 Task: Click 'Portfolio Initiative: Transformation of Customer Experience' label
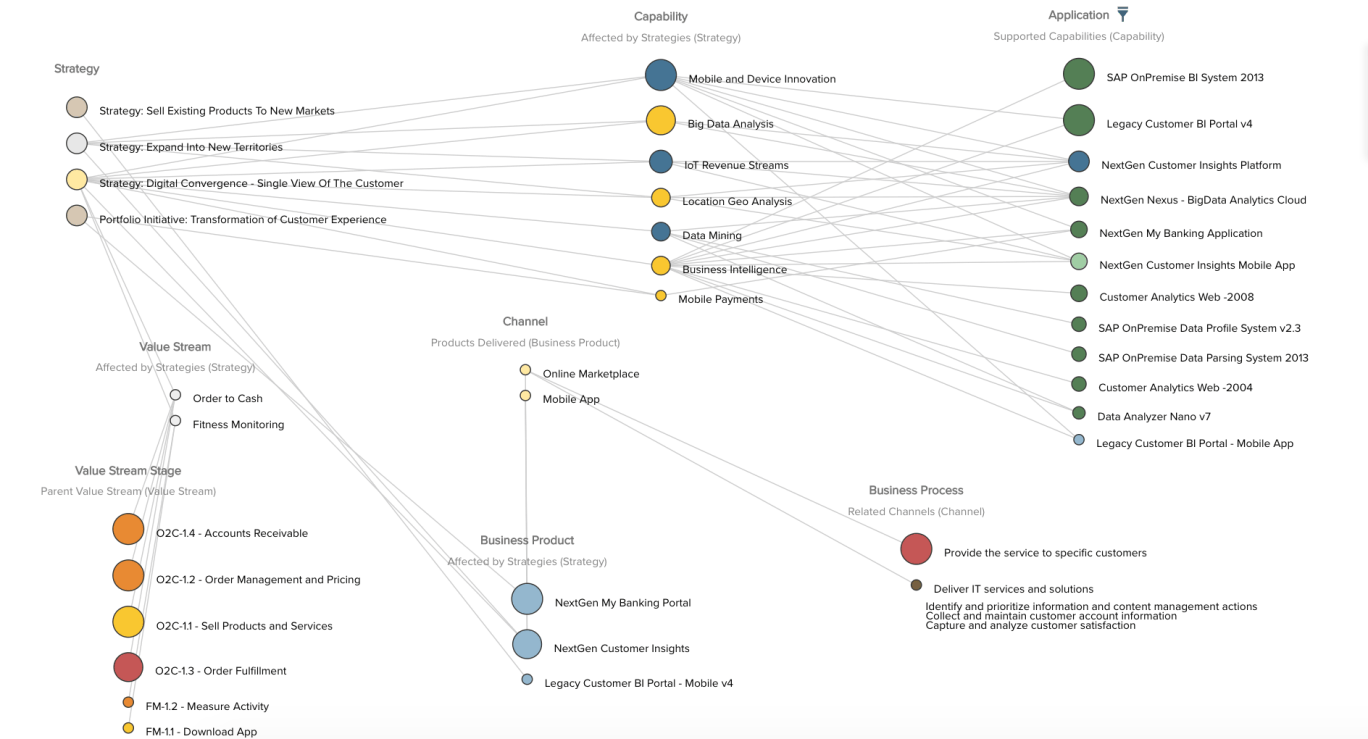click(x=242, y=220)
